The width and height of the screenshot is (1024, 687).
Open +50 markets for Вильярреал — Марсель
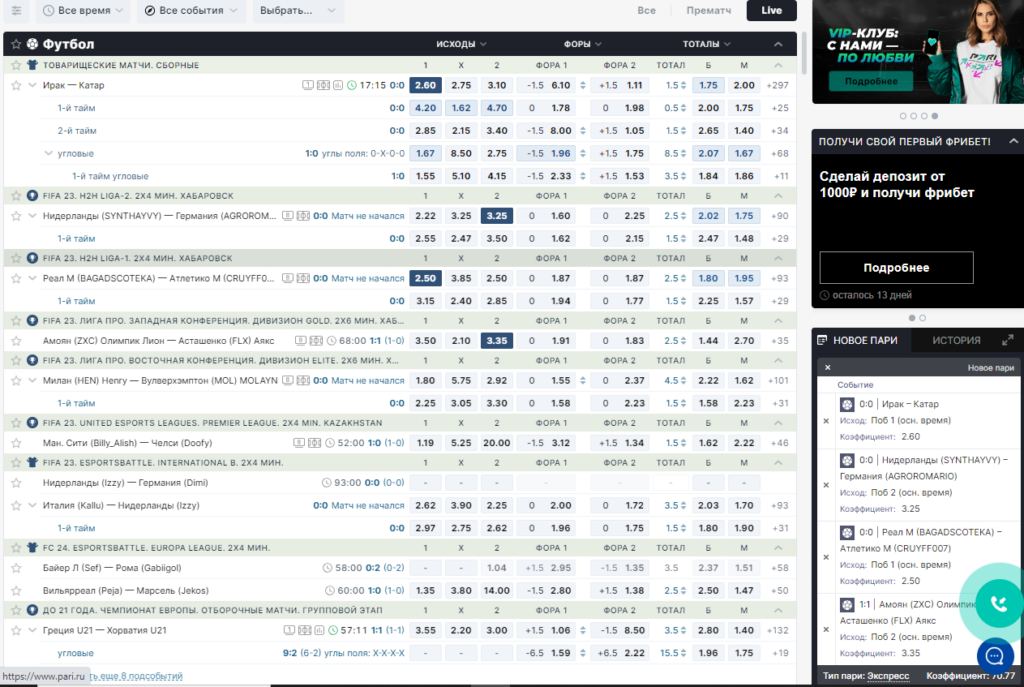coord(779,590)
